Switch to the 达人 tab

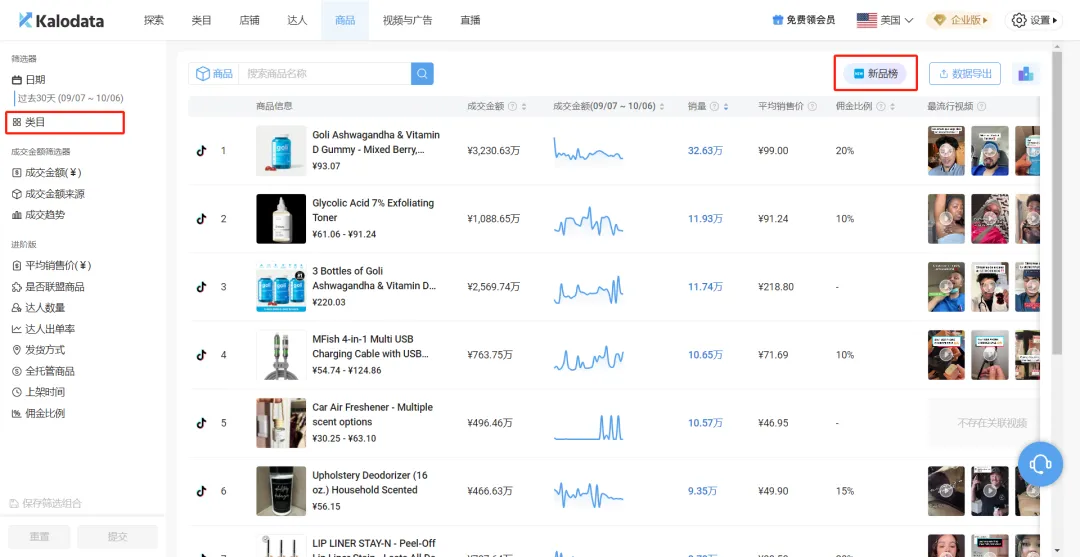[297, 20]
